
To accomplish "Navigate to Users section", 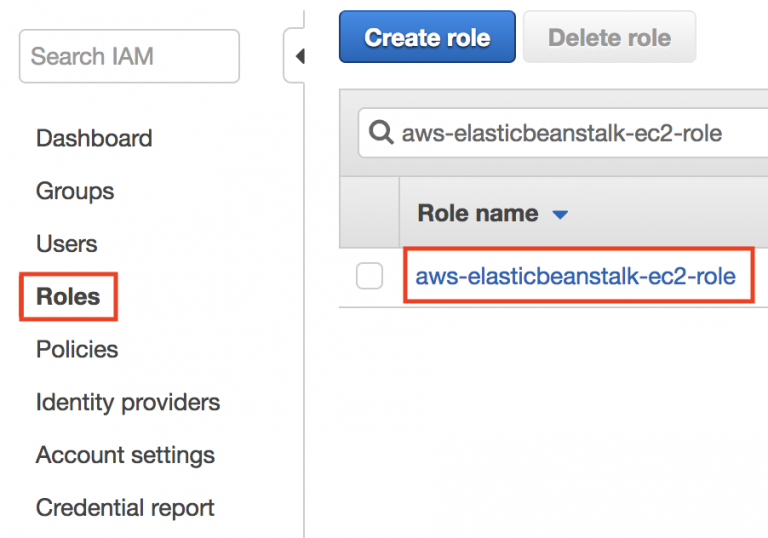I will click(67, 244).
